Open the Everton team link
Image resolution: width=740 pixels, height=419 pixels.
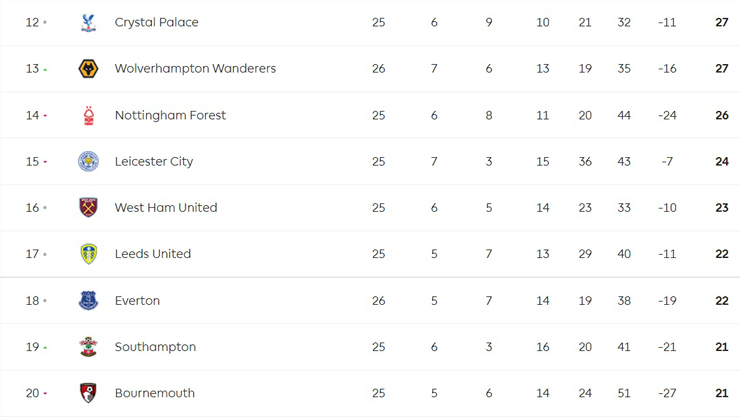137,301
